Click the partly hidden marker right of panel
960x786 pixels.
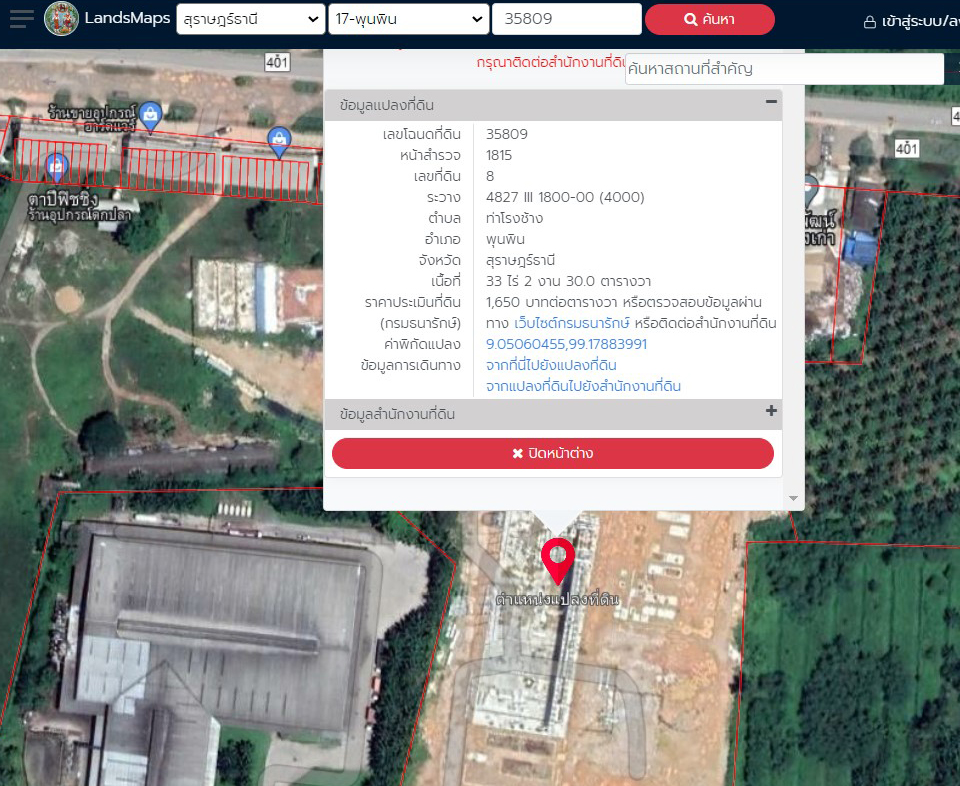point(810,187)
